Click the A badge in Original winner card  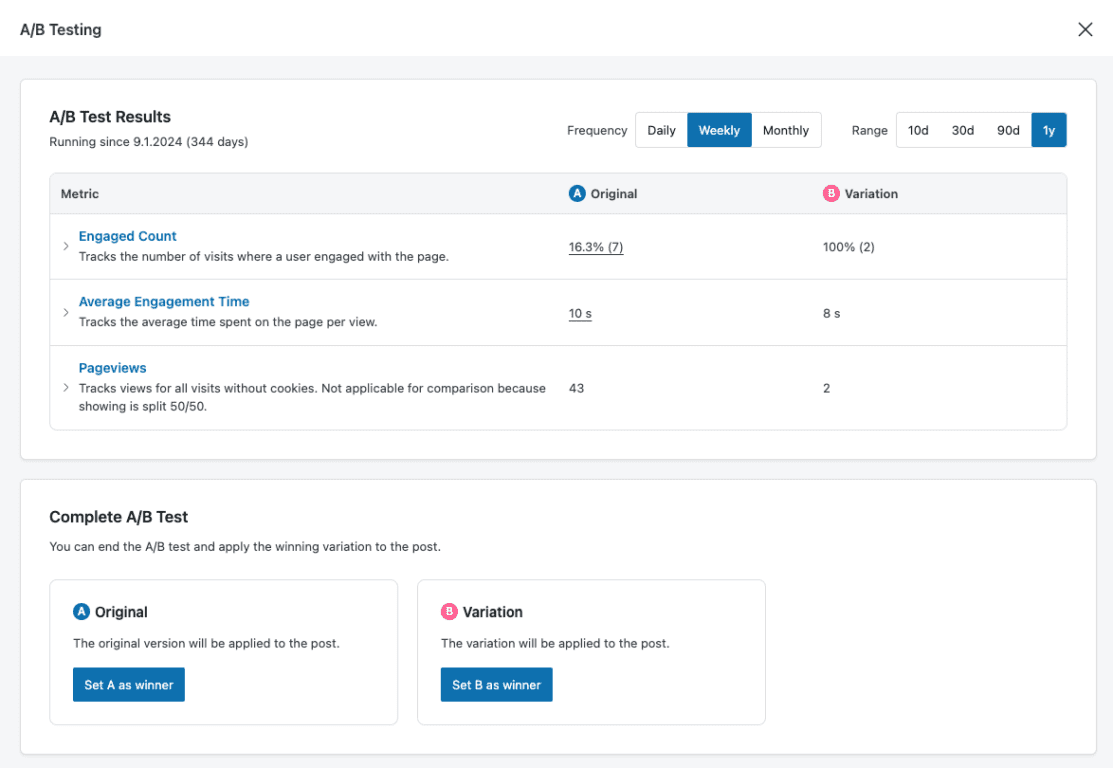(82, 612)
